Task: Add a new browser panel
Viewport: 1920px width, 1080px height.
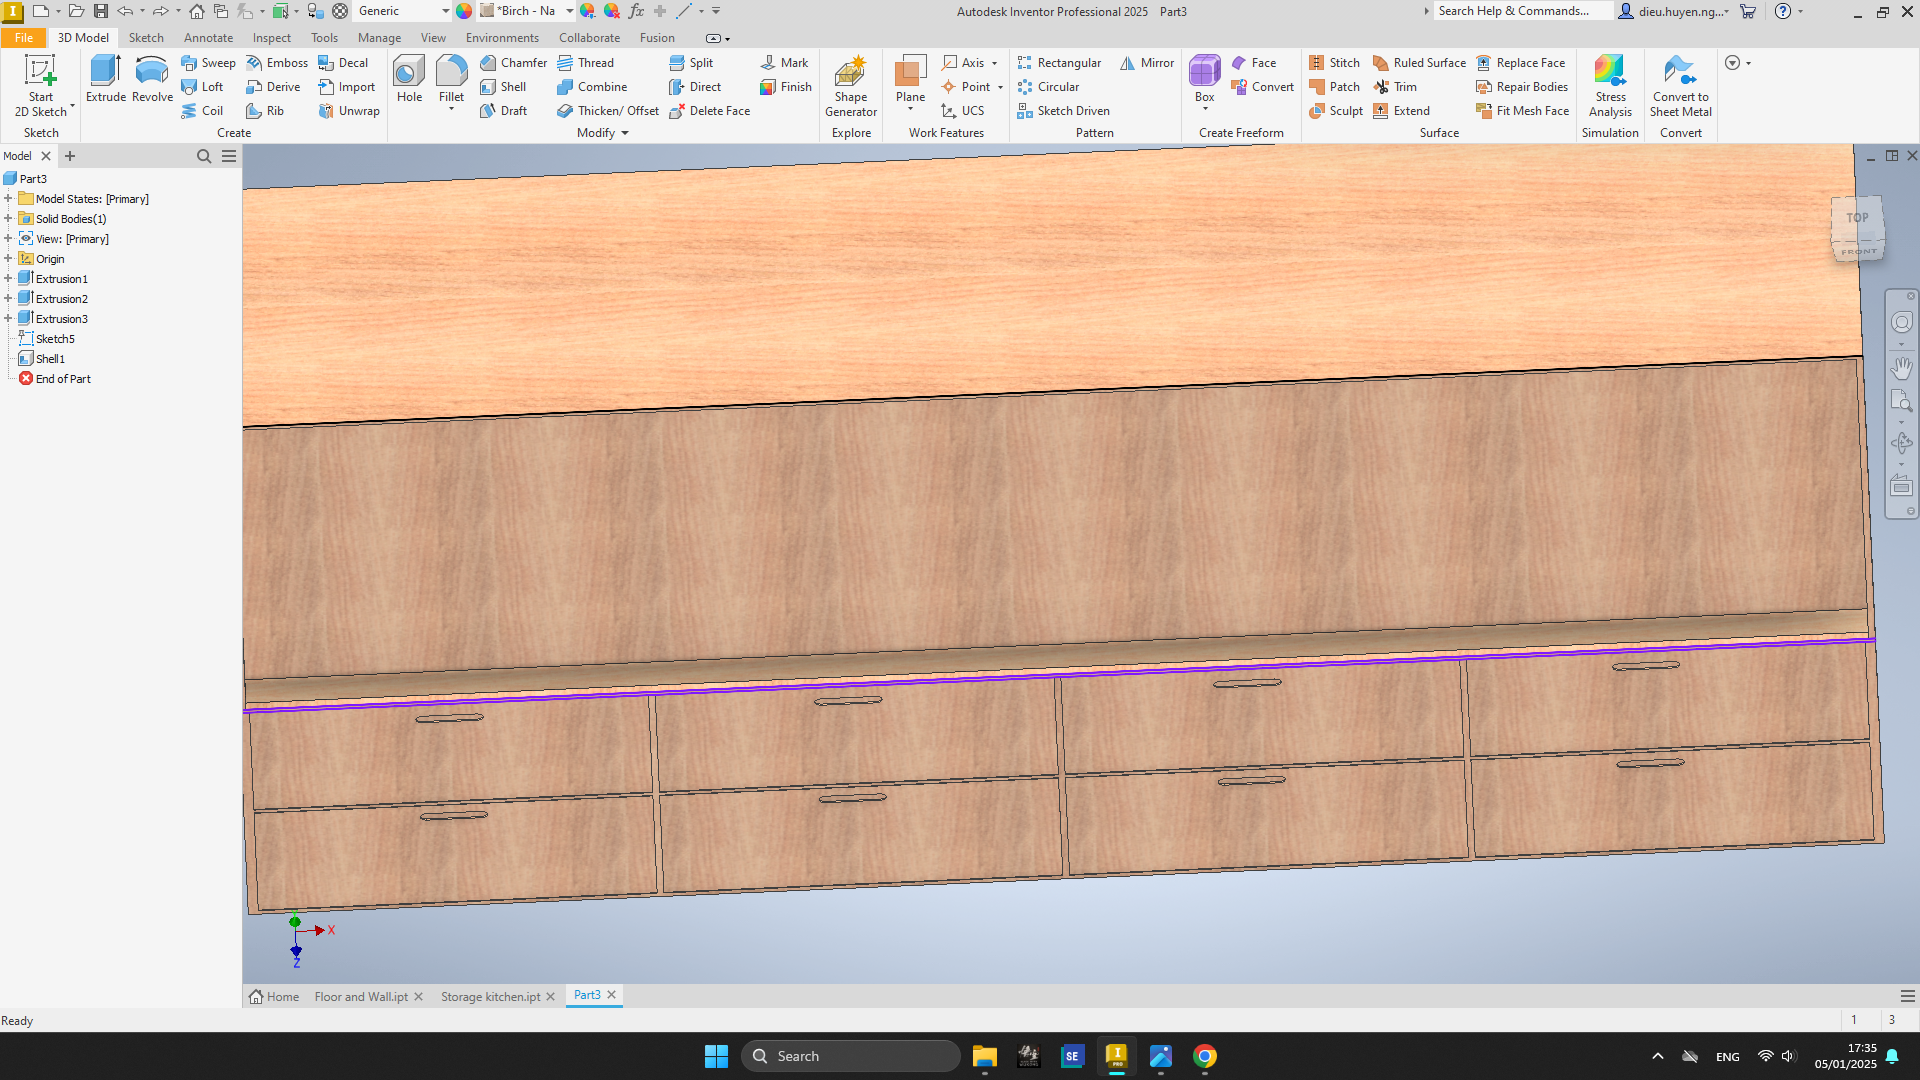Action: click(70, 156)
